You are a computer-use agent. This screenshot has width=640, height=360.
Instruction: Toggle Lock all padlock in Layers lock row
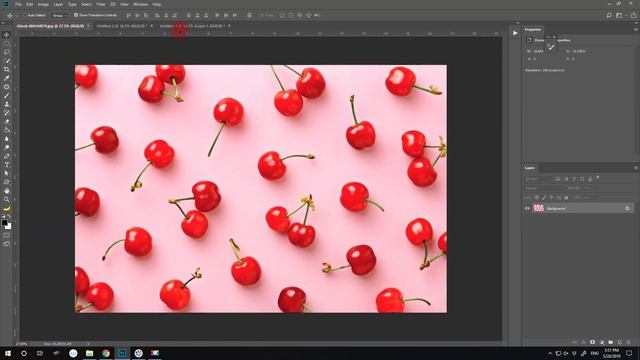(566, 197)
